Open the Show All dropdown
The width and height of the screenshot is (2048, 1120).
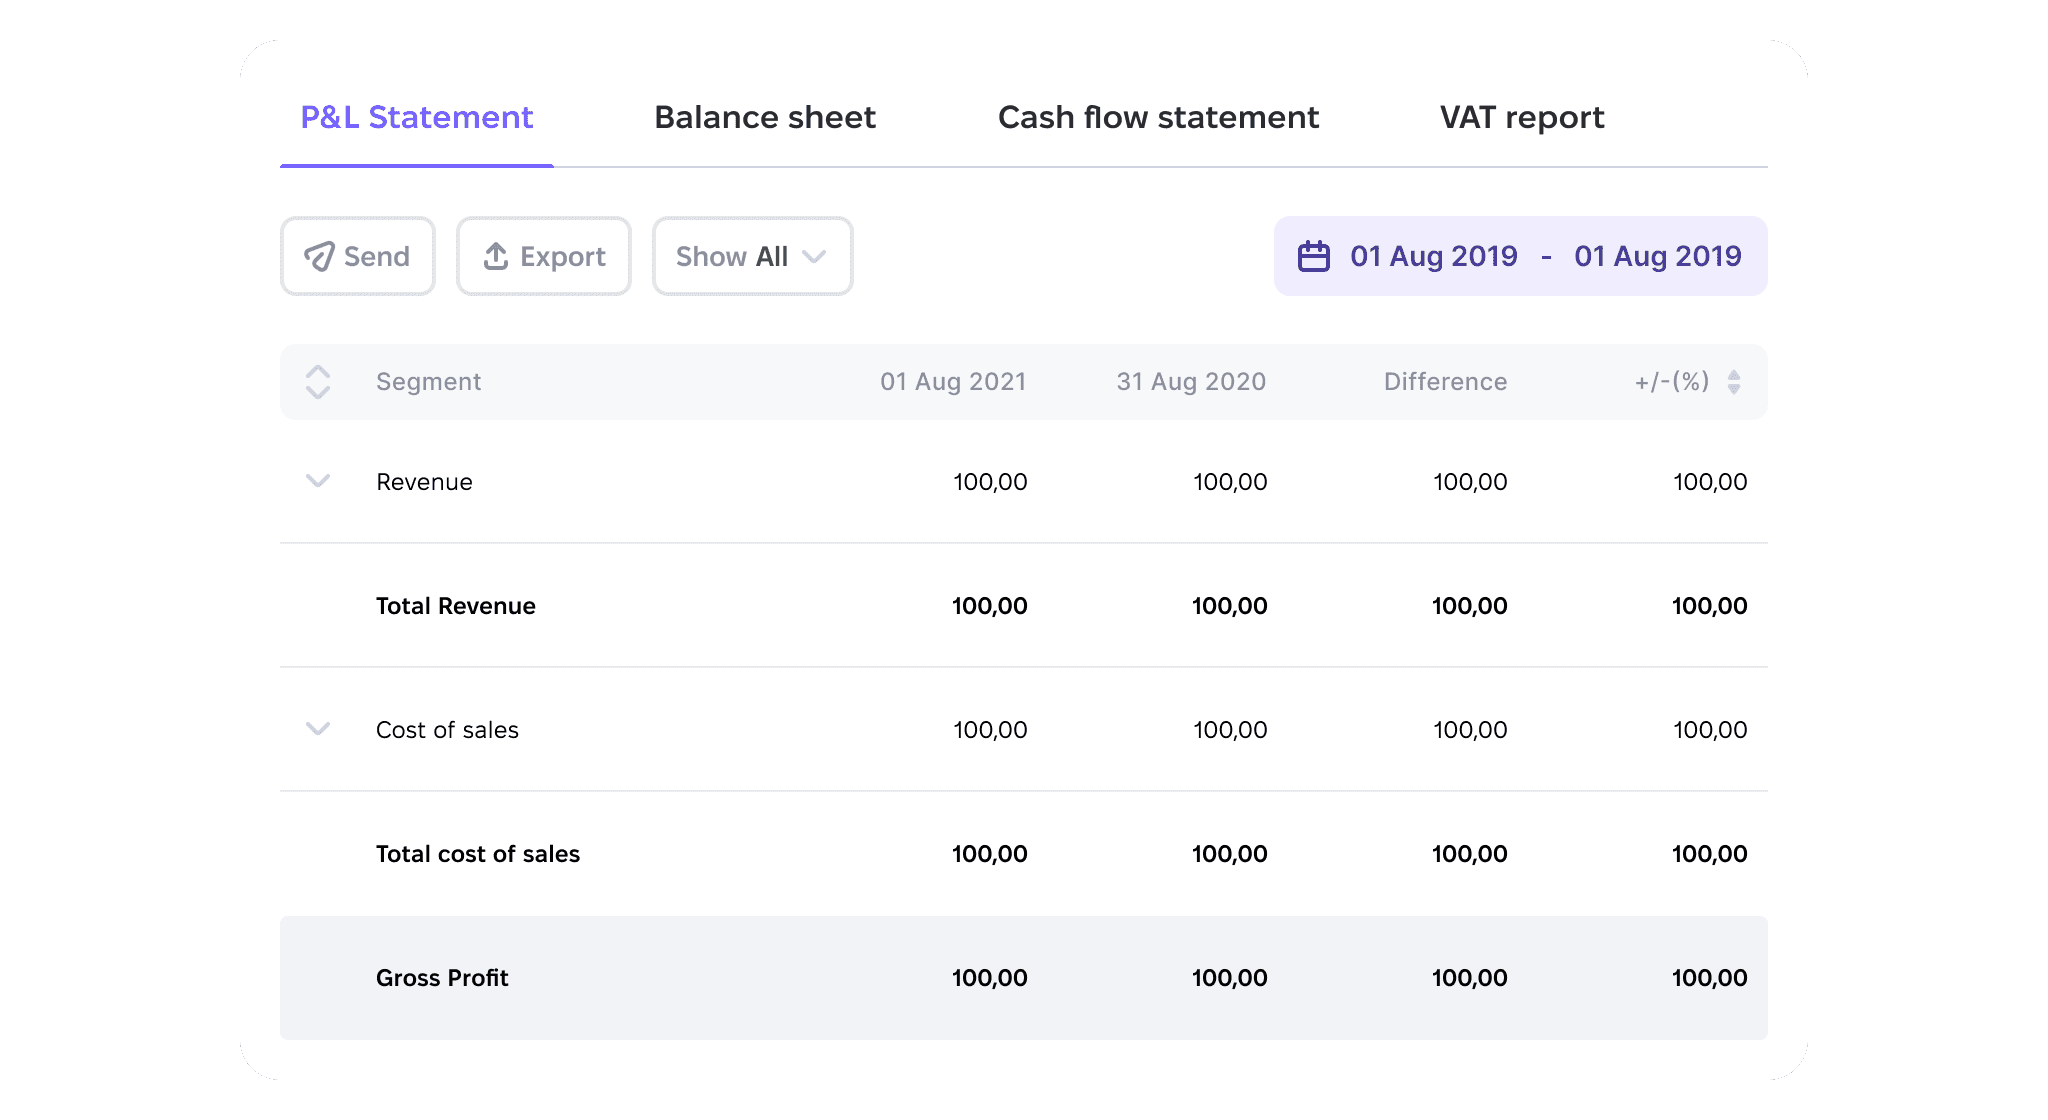(752, 256)
